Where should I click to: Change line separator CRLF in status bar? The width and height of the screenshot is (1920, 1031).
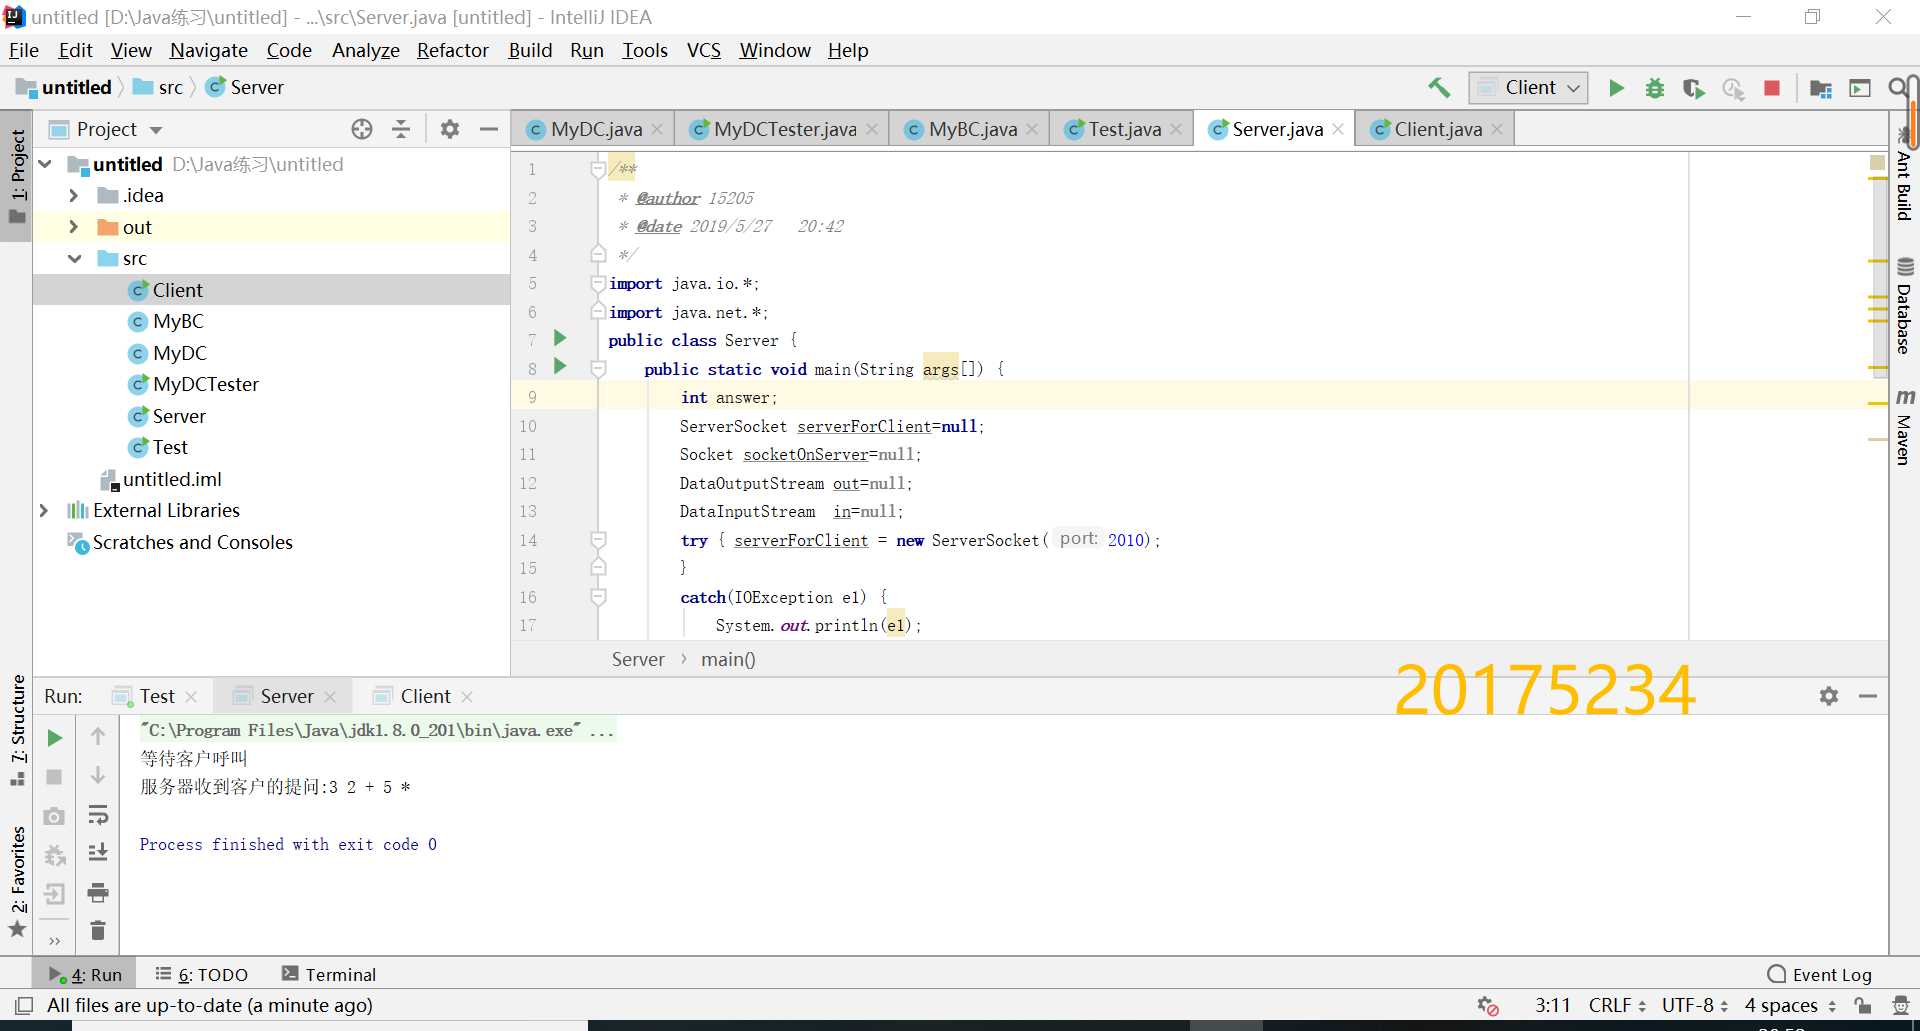coord(1617,1005)
